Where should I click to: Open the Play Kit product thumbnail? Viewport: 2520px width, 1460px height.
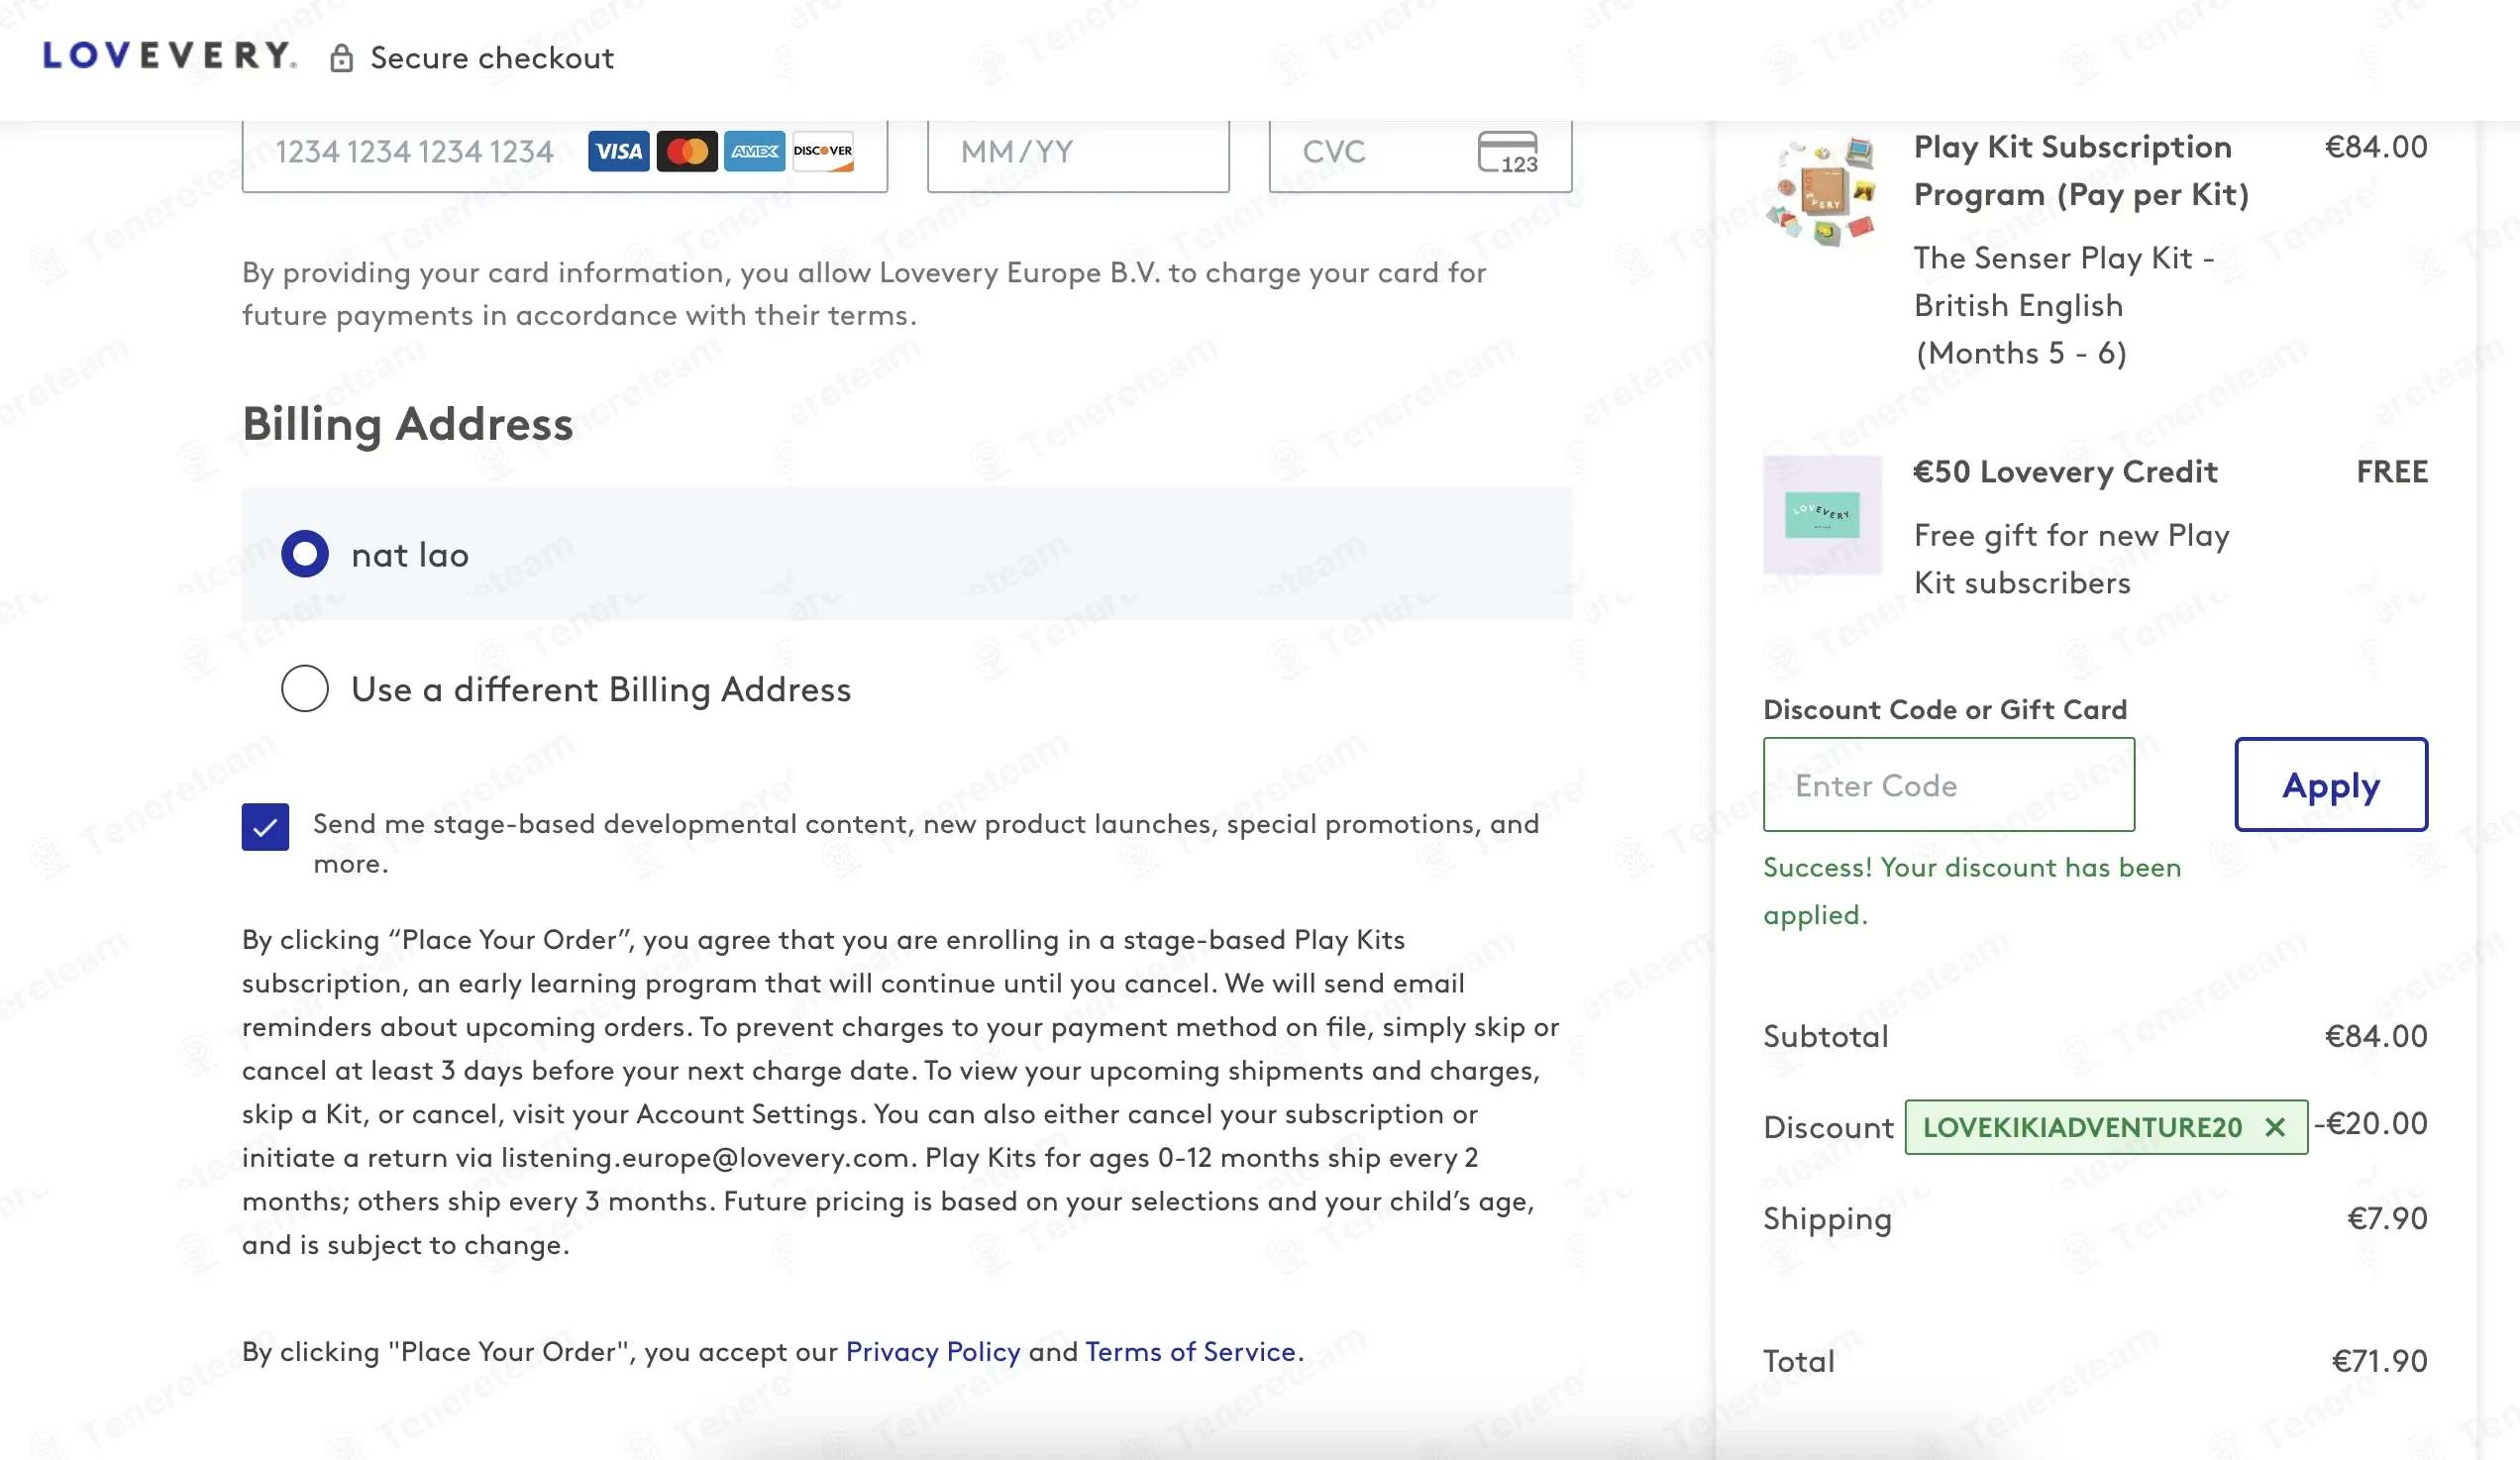[1822, 192]
